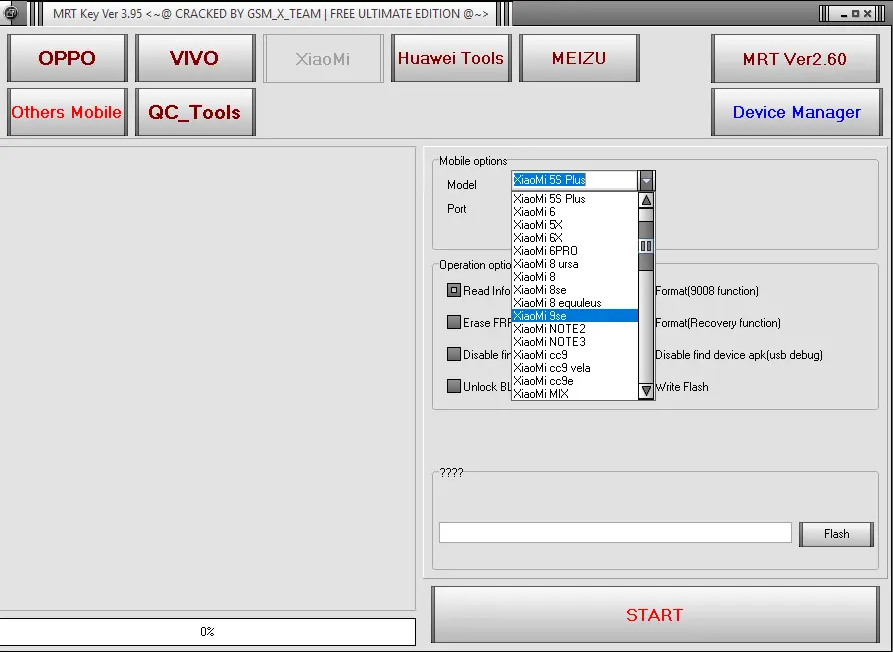The width and height of the screenshot is (893, 652).
Task: Select the XiaoMi section button
Action: pos(323,59)
